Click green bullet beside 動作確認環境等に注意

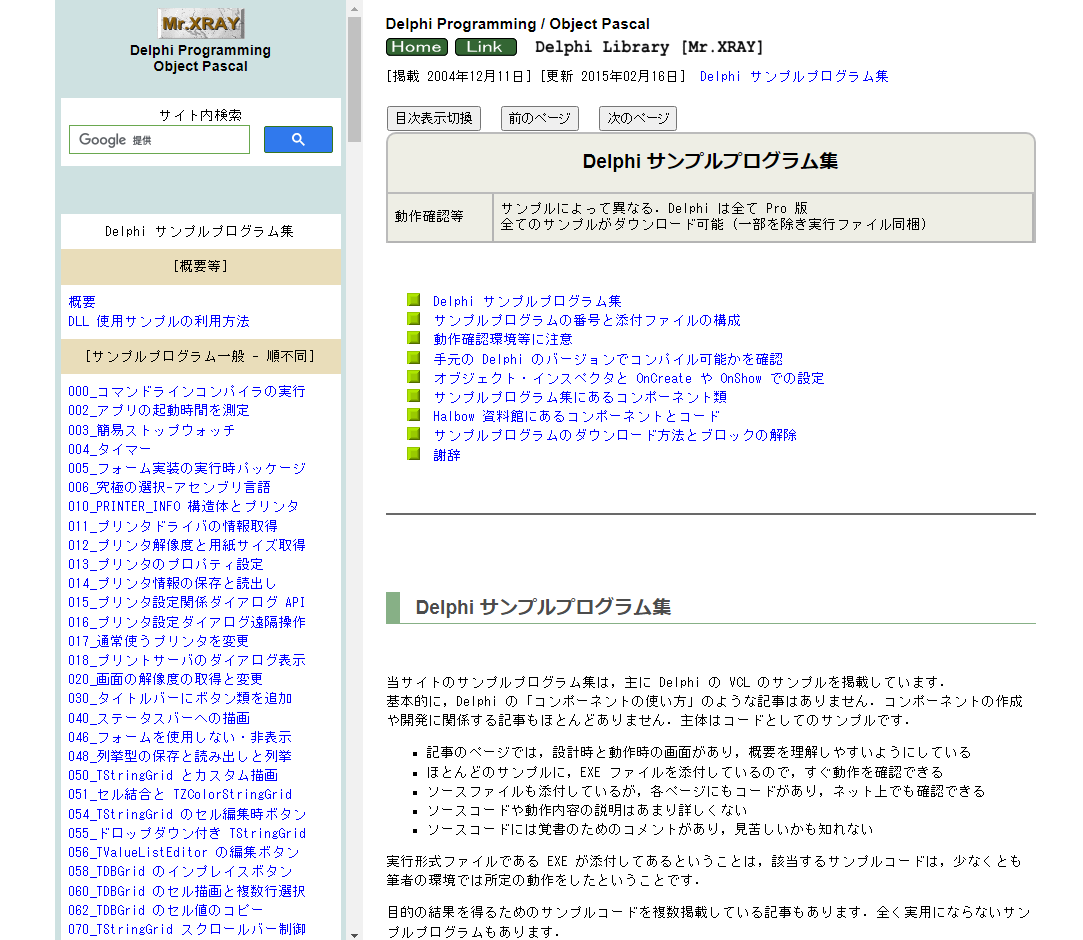tap(413, 338)
